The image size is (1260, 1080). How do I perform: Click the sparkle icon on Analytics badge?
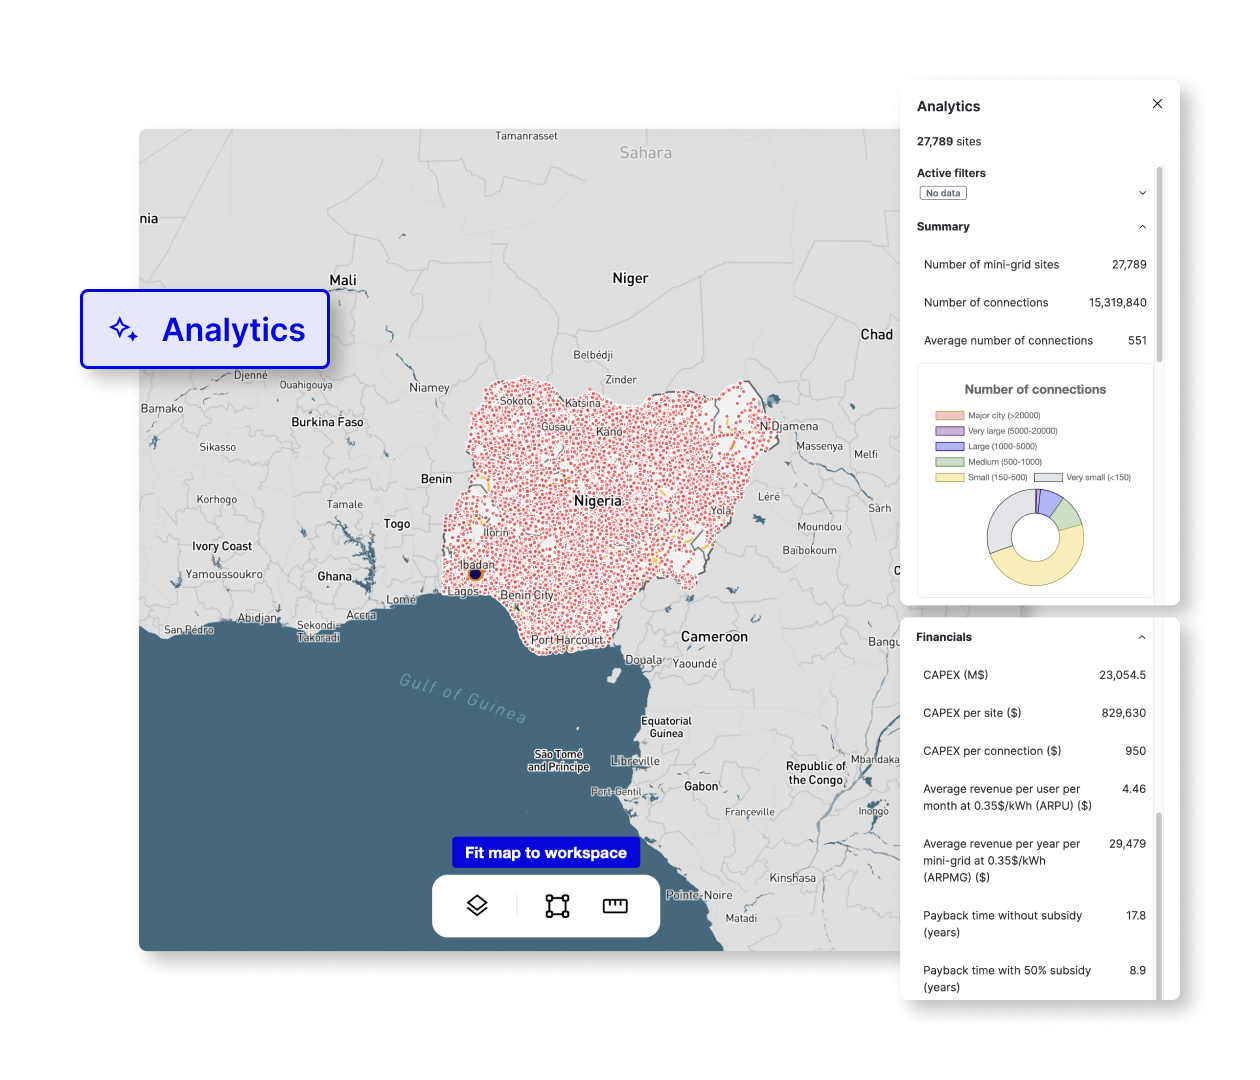[123, 329]
